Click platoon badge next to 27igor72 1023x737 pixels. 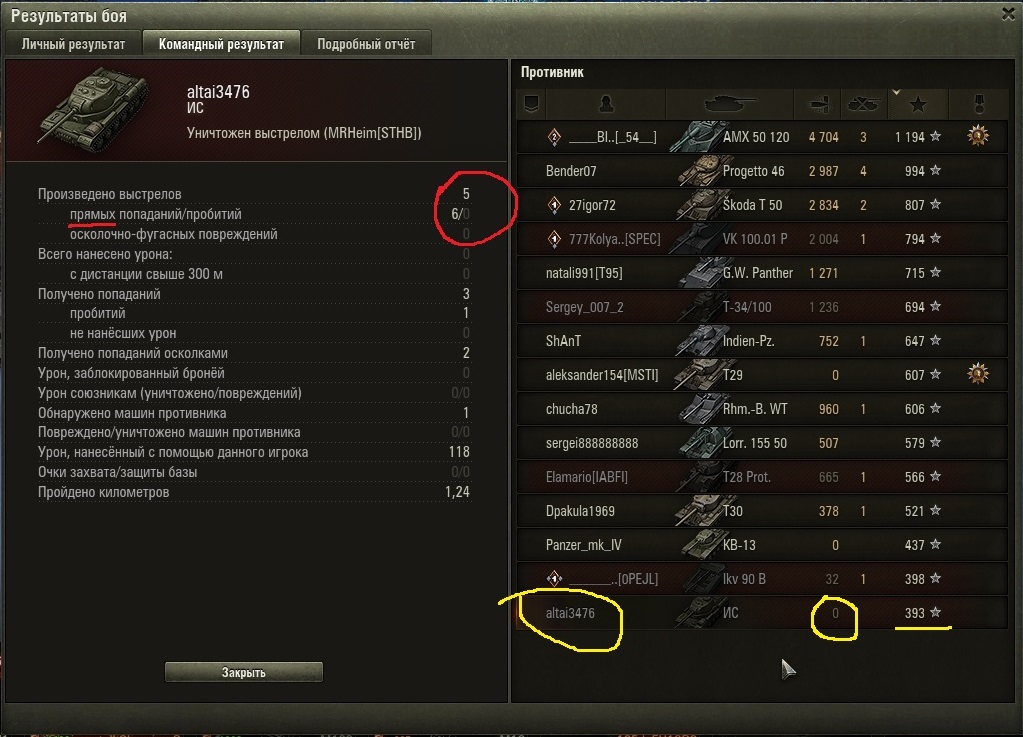pyautogui.click(x=554, y=205)
